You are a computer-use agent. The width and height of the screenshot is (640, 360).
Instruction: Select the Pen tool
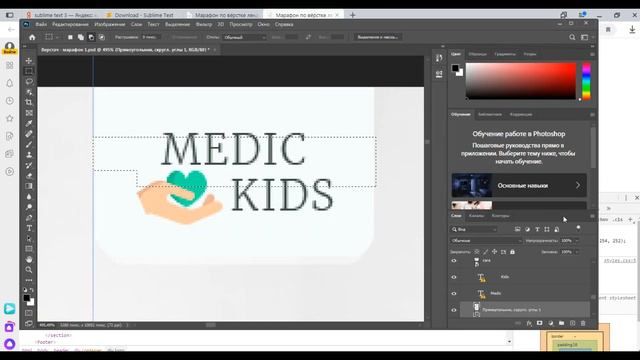pyautogui.click(x=29, y=218)
